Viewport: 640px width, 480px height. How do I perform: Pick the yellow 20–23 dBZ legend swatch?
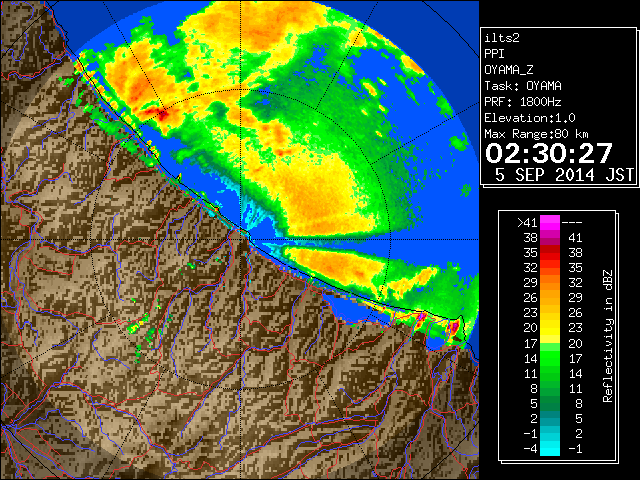(x=550, y=328)
